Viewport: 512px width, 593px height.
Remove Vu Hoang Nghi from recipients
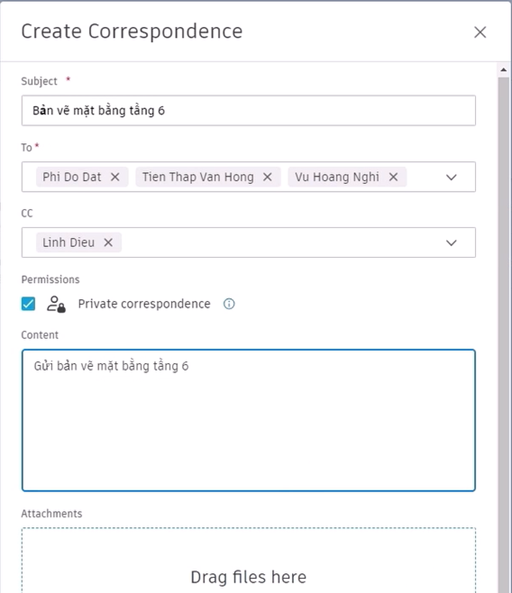393,177
